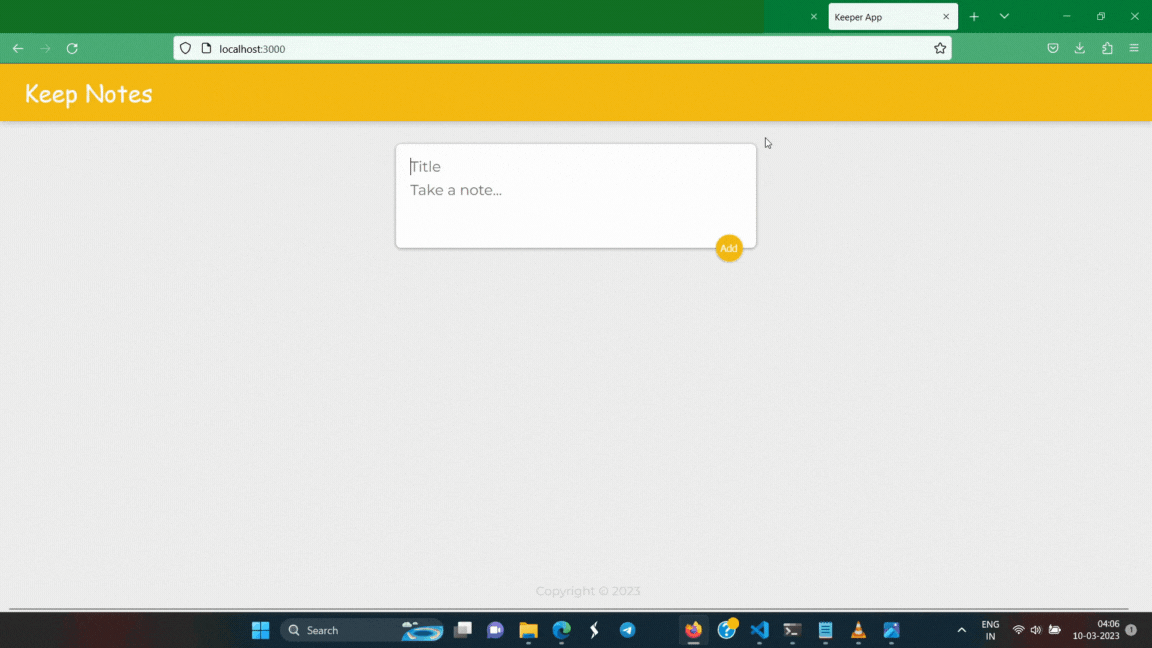Open Task View from the taskbar
Image resolution: width=1152 pixels, height=648 pixels.
pyautogui.click(x=463, y=630)
